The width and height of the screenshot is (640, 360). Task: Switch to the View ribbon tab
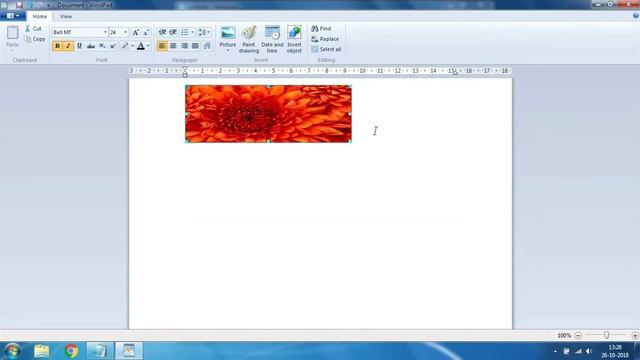coord(66,17)
